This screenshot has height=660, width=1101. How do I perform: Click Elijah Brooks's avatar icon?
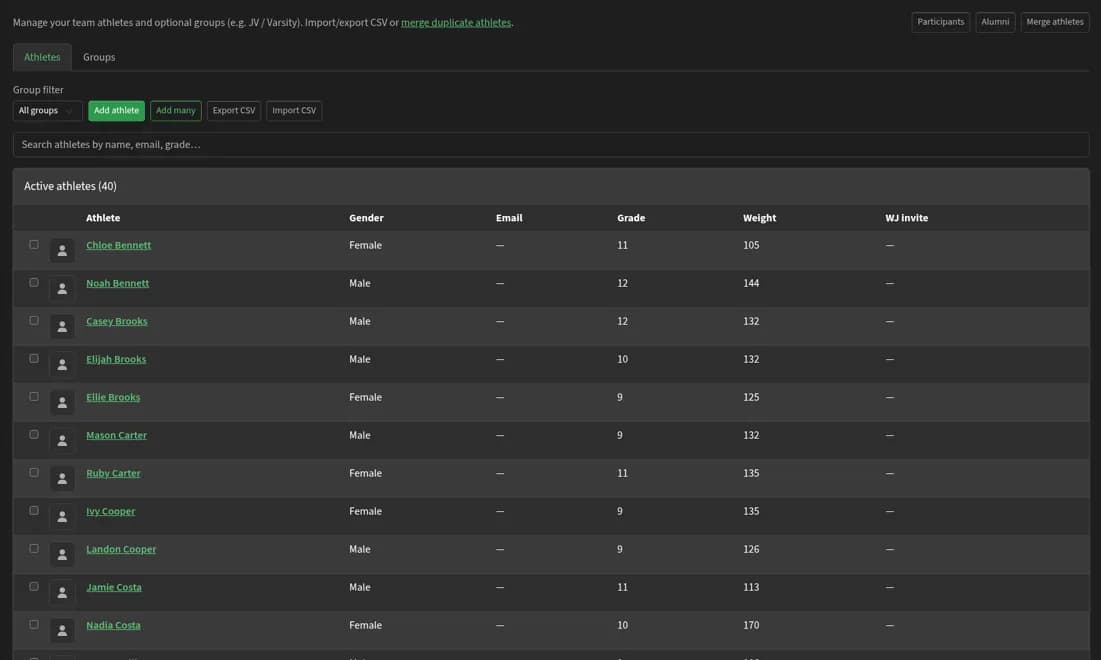click(x=62, y=364)
